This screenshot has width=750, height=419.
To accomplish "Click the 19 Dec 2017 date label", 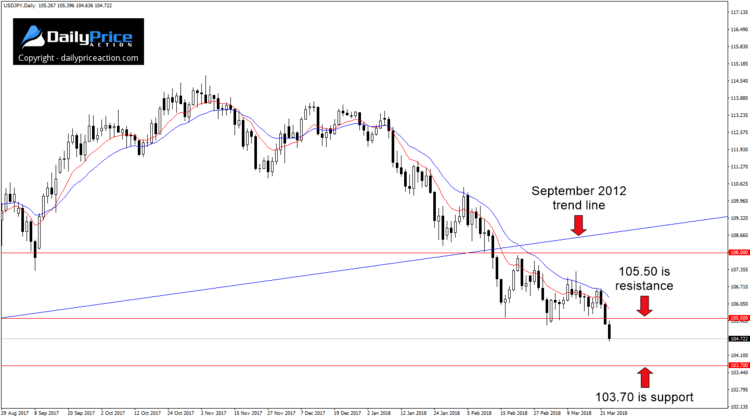I will click(348, 413).
